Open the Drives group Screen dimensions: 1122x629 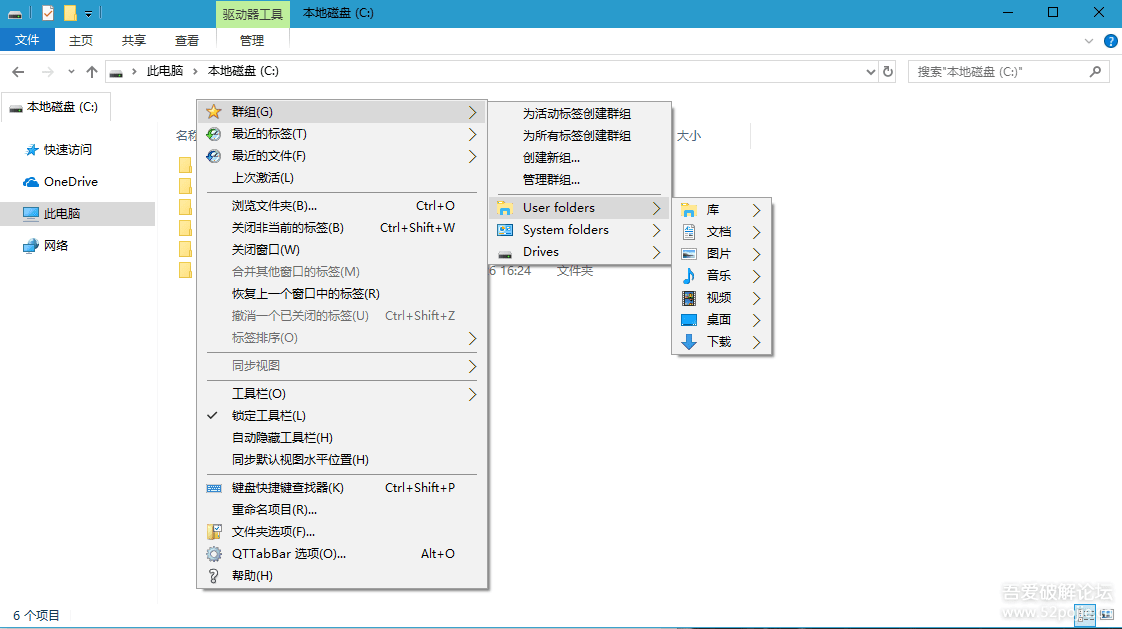pyautogui.click(x=580, y=252)
